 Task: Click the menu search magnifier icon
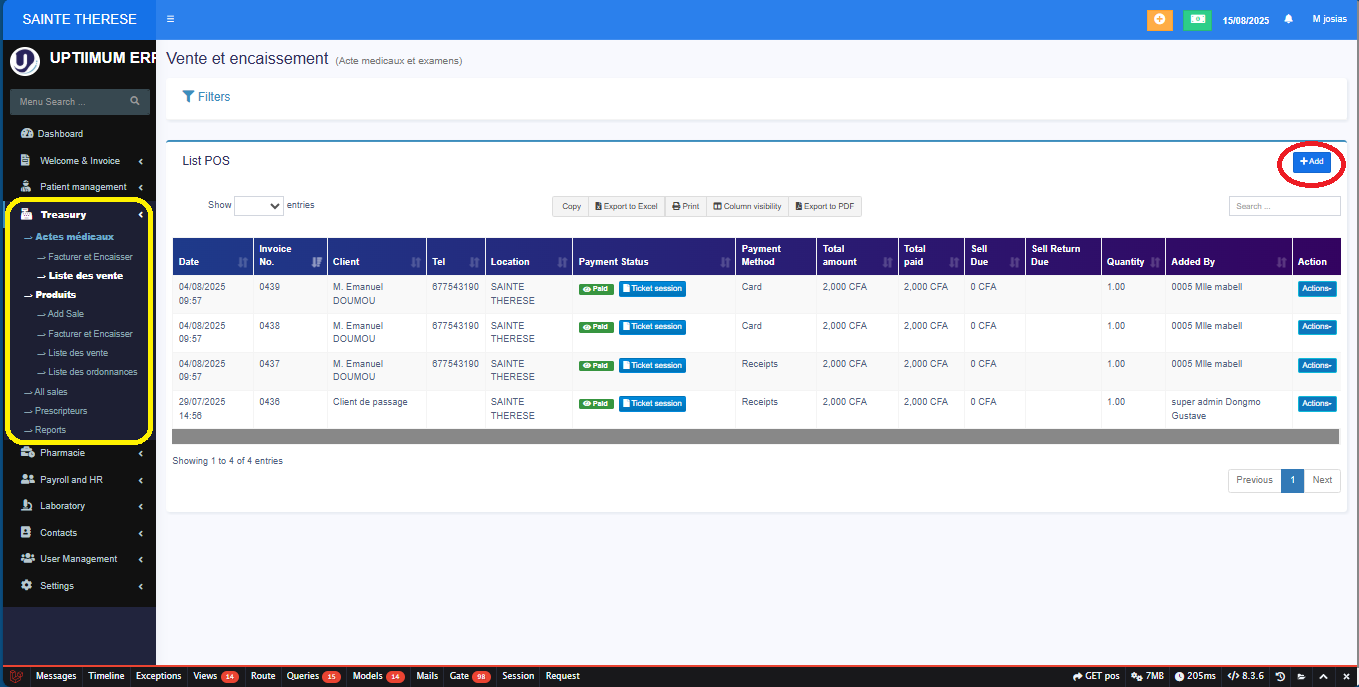tap(135, 101)
